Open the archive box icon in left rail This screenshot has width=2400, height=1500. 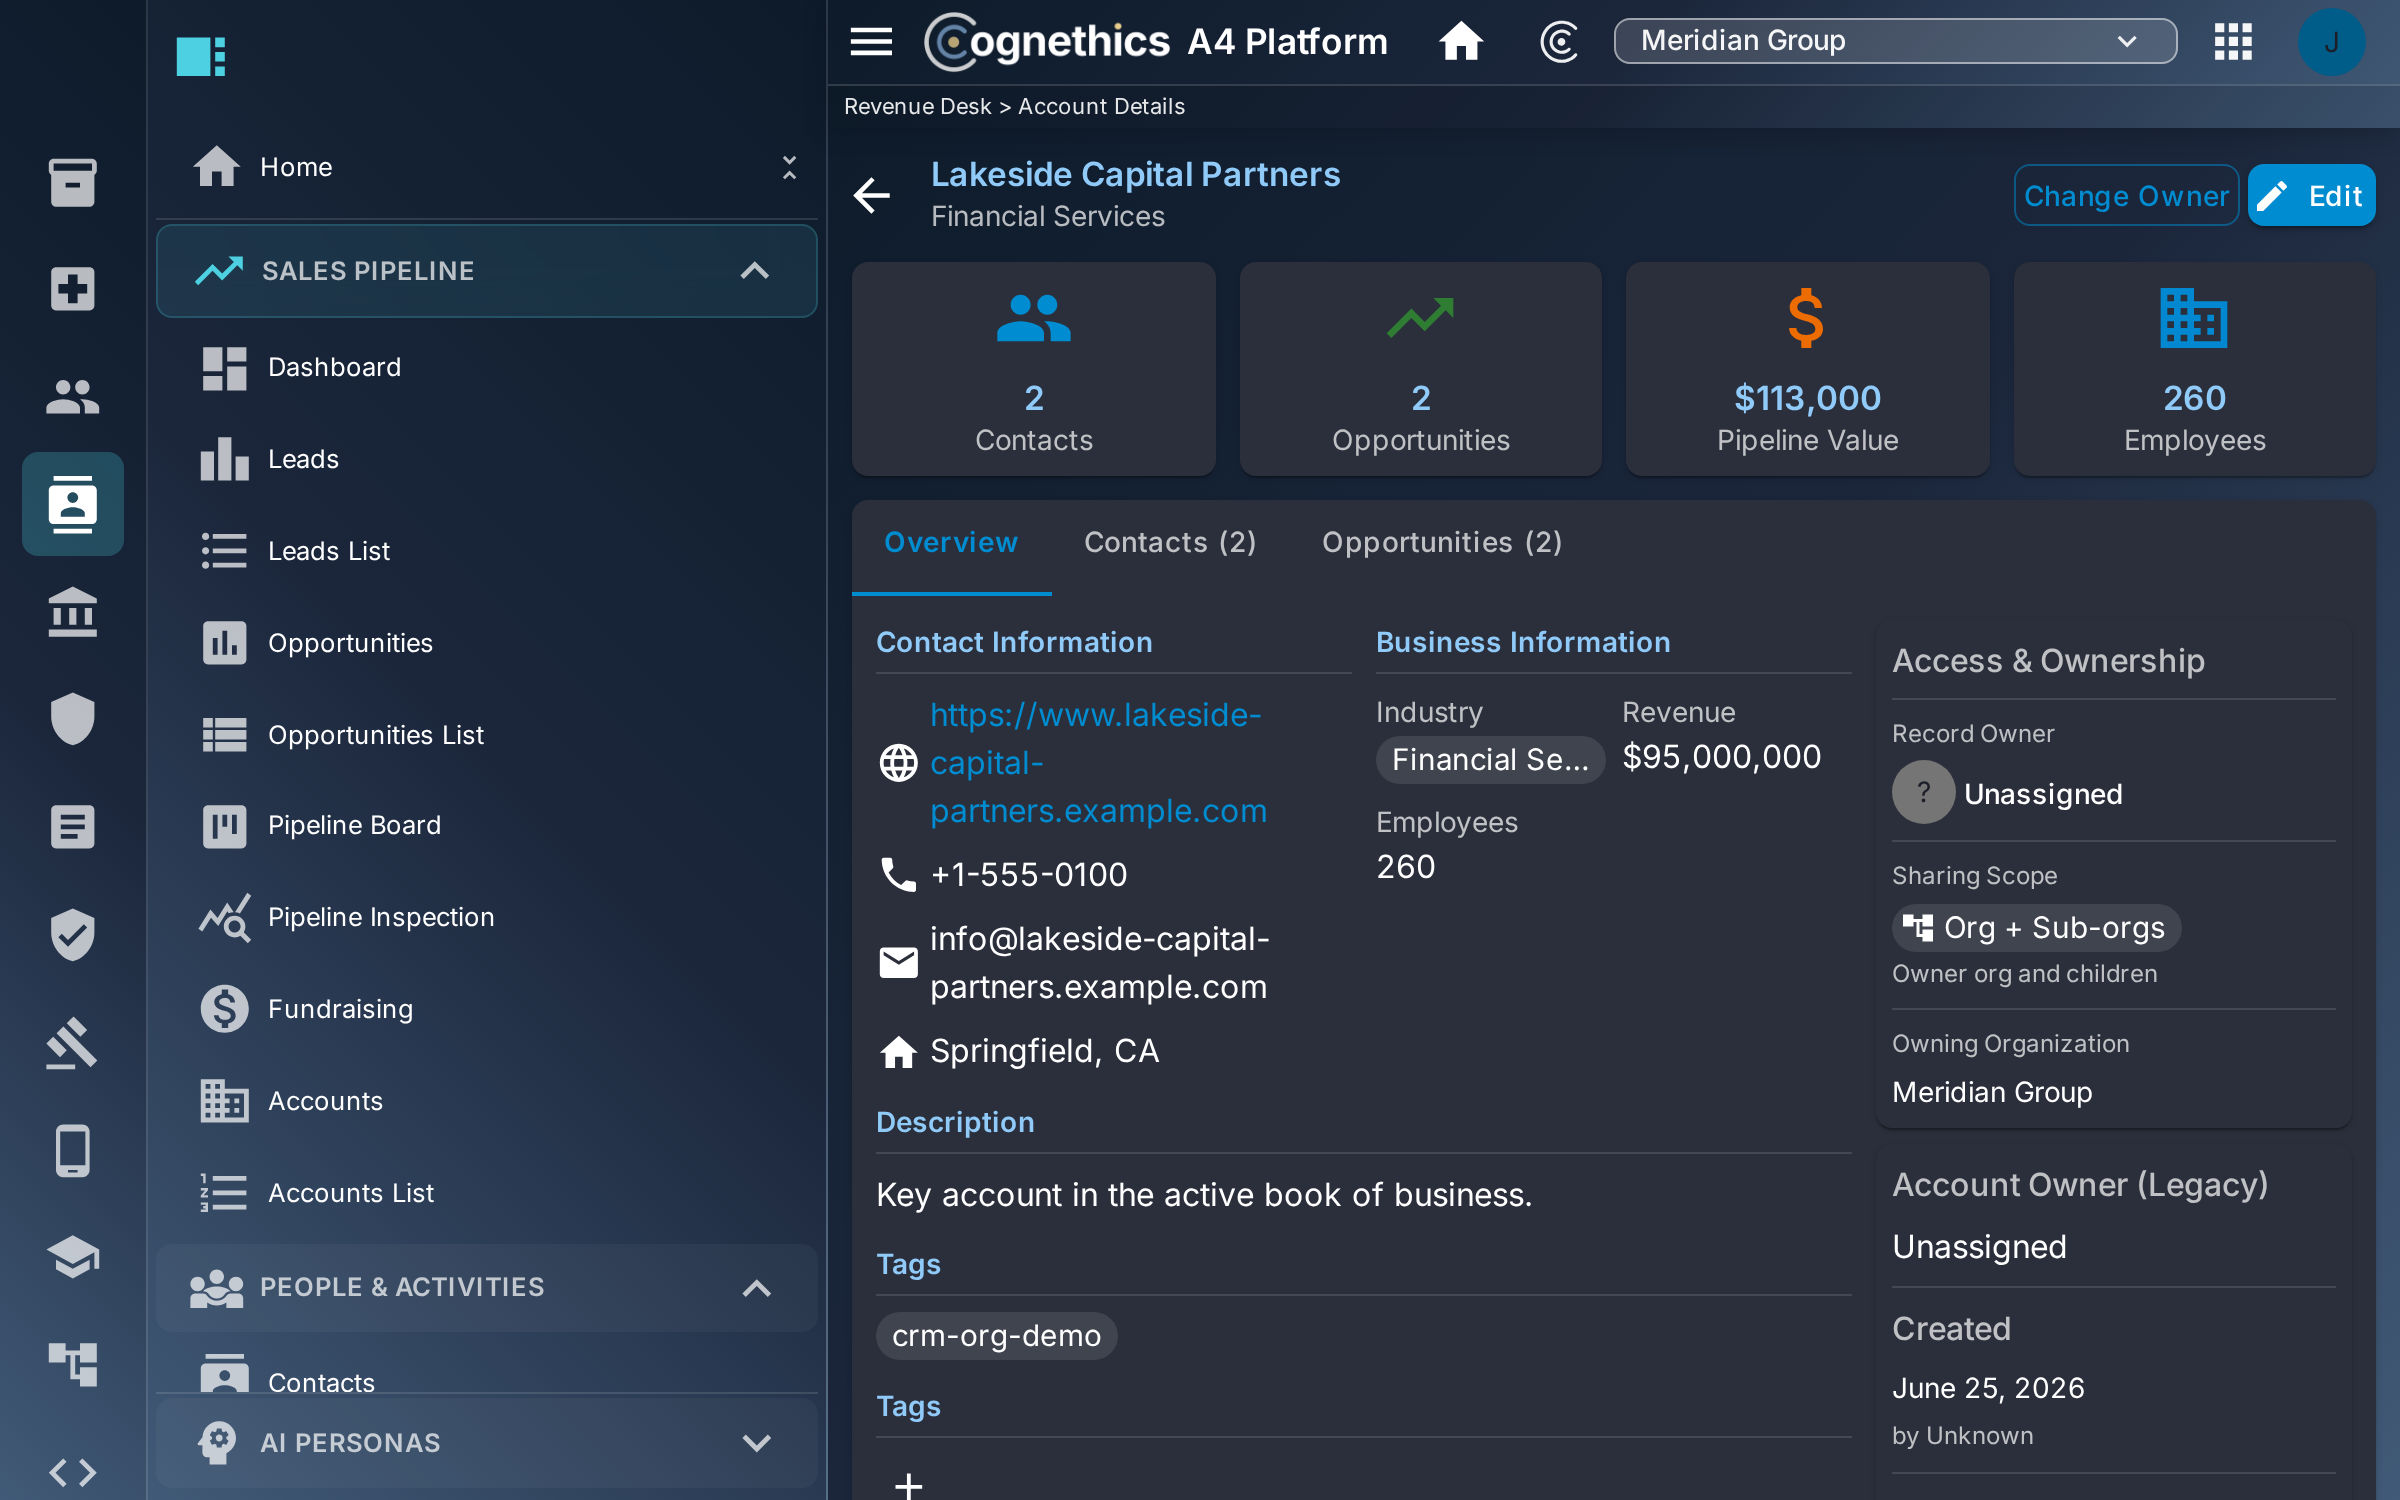point(72,182)
